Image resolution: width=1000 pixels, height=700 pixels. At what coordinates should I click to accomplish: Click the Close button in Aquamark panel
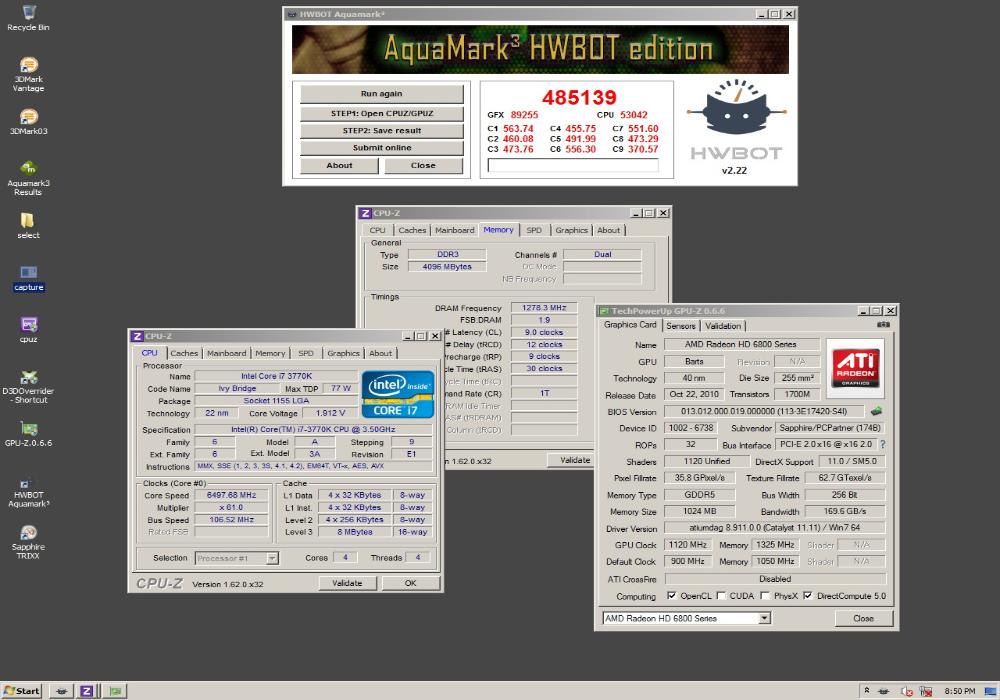point(423,166)
